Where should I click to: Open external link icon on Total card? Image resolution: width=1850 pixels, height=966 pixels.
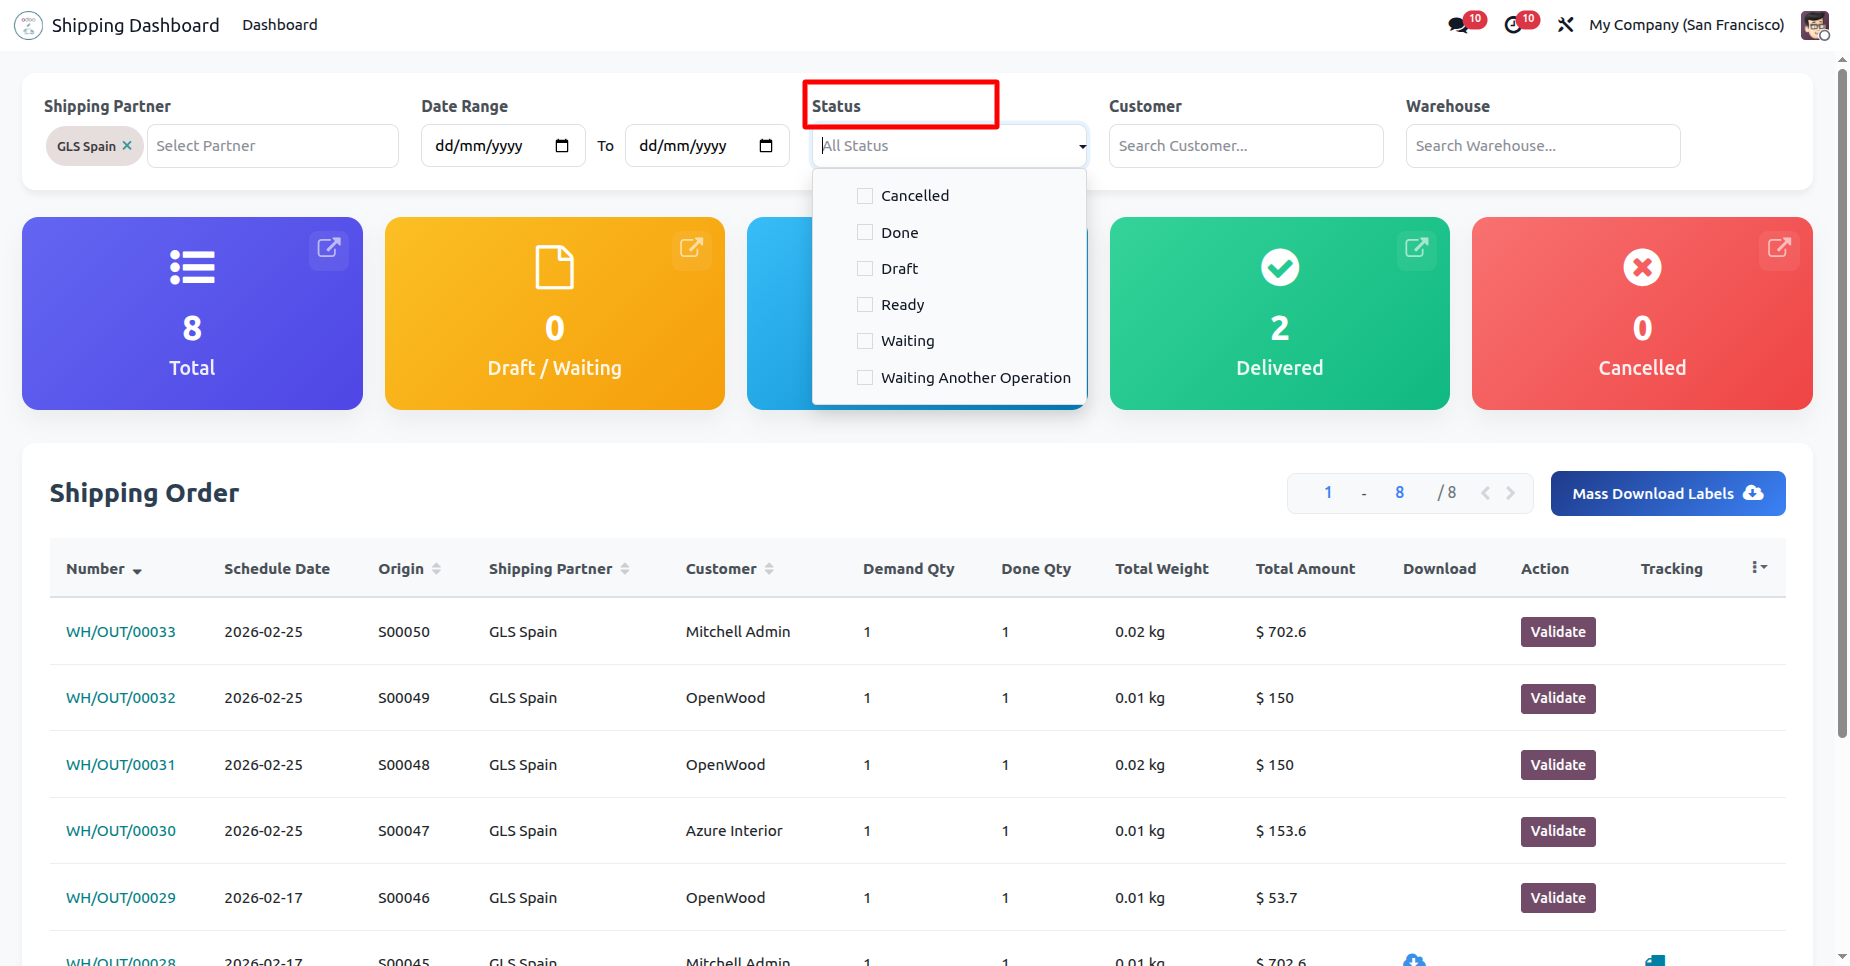[x=329, y=248]
